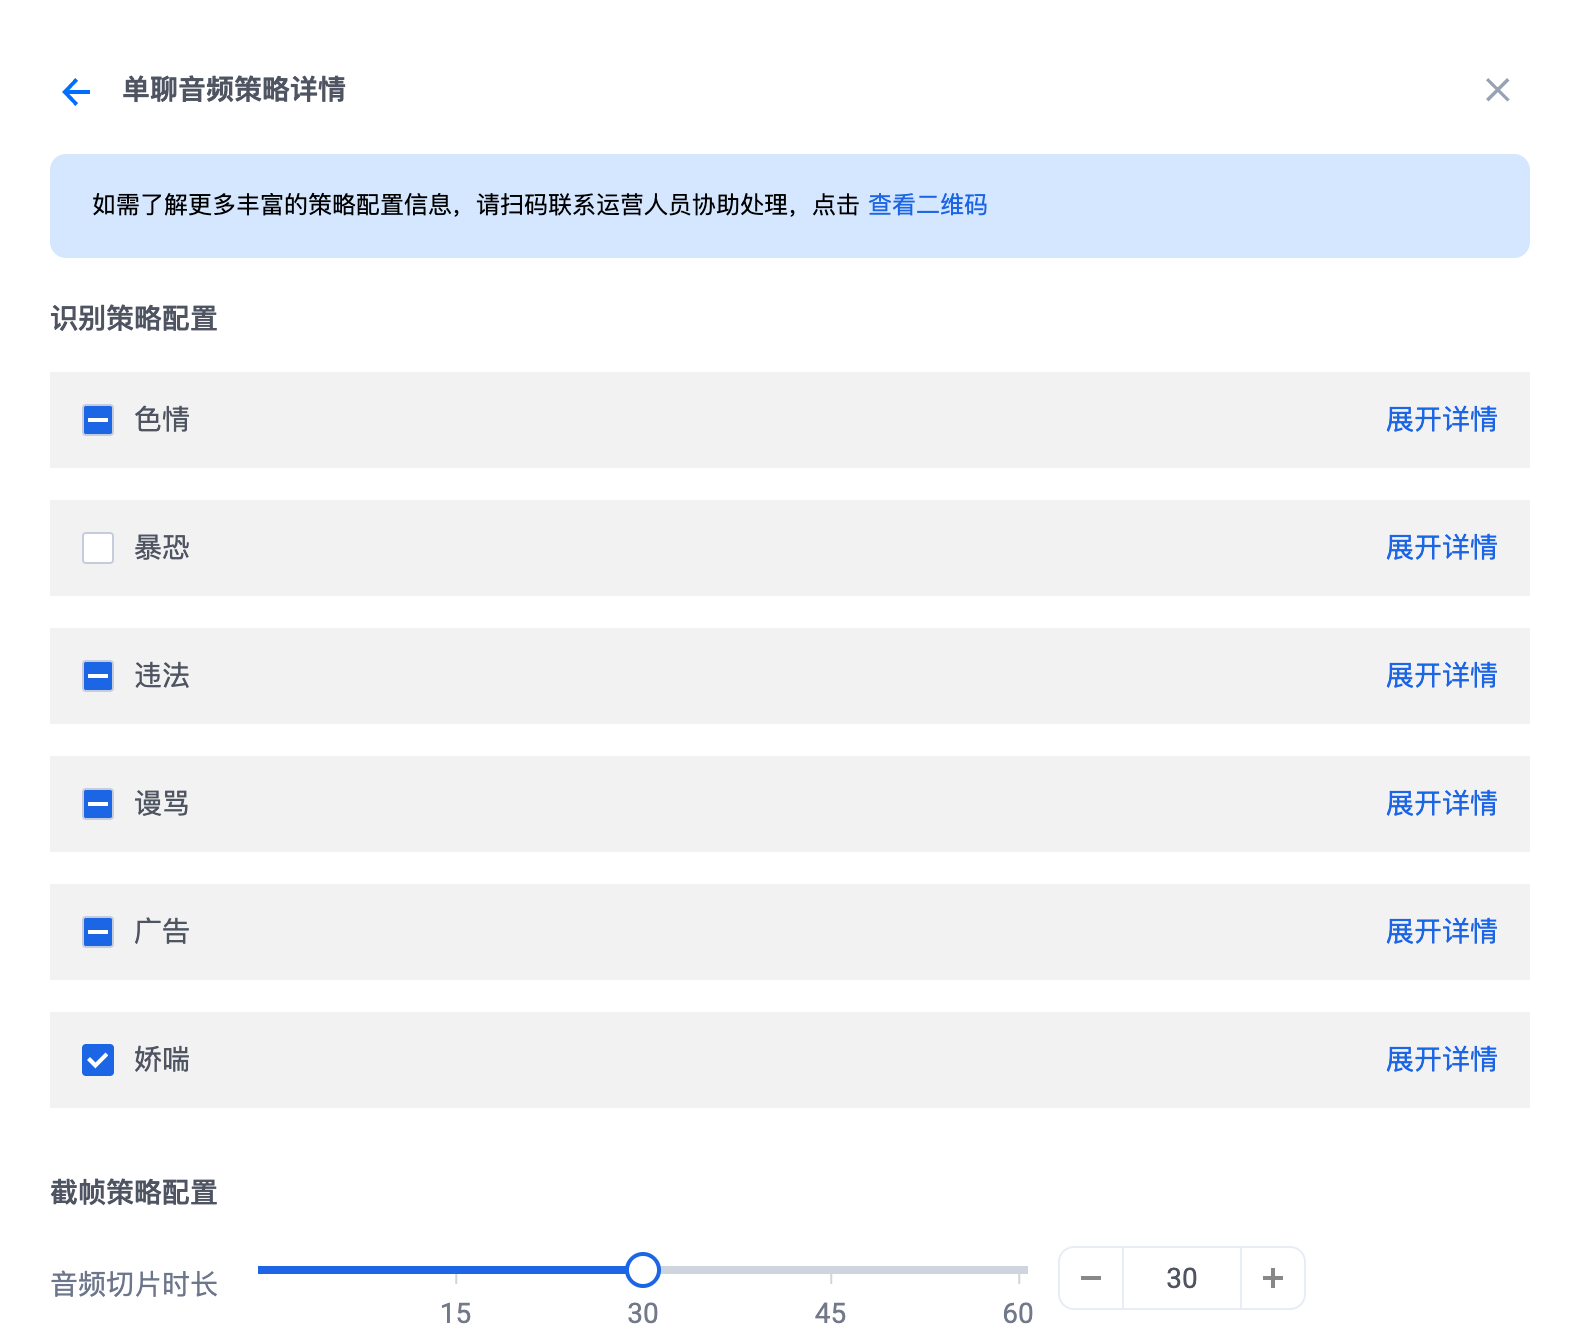Click the slice duration input showing 30
1576x1336 pixels.
pos(1181,1278)
